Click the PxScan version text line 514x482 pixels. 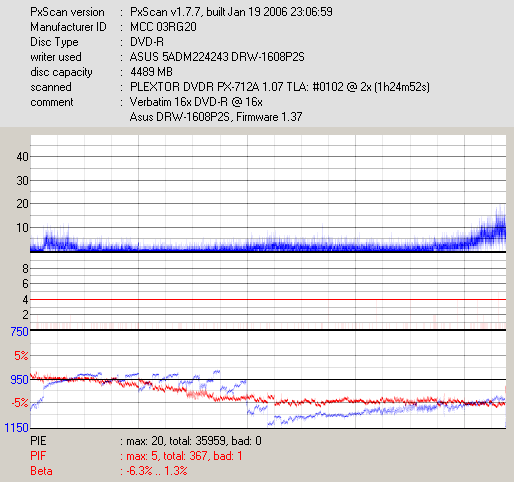click(181, 12)
